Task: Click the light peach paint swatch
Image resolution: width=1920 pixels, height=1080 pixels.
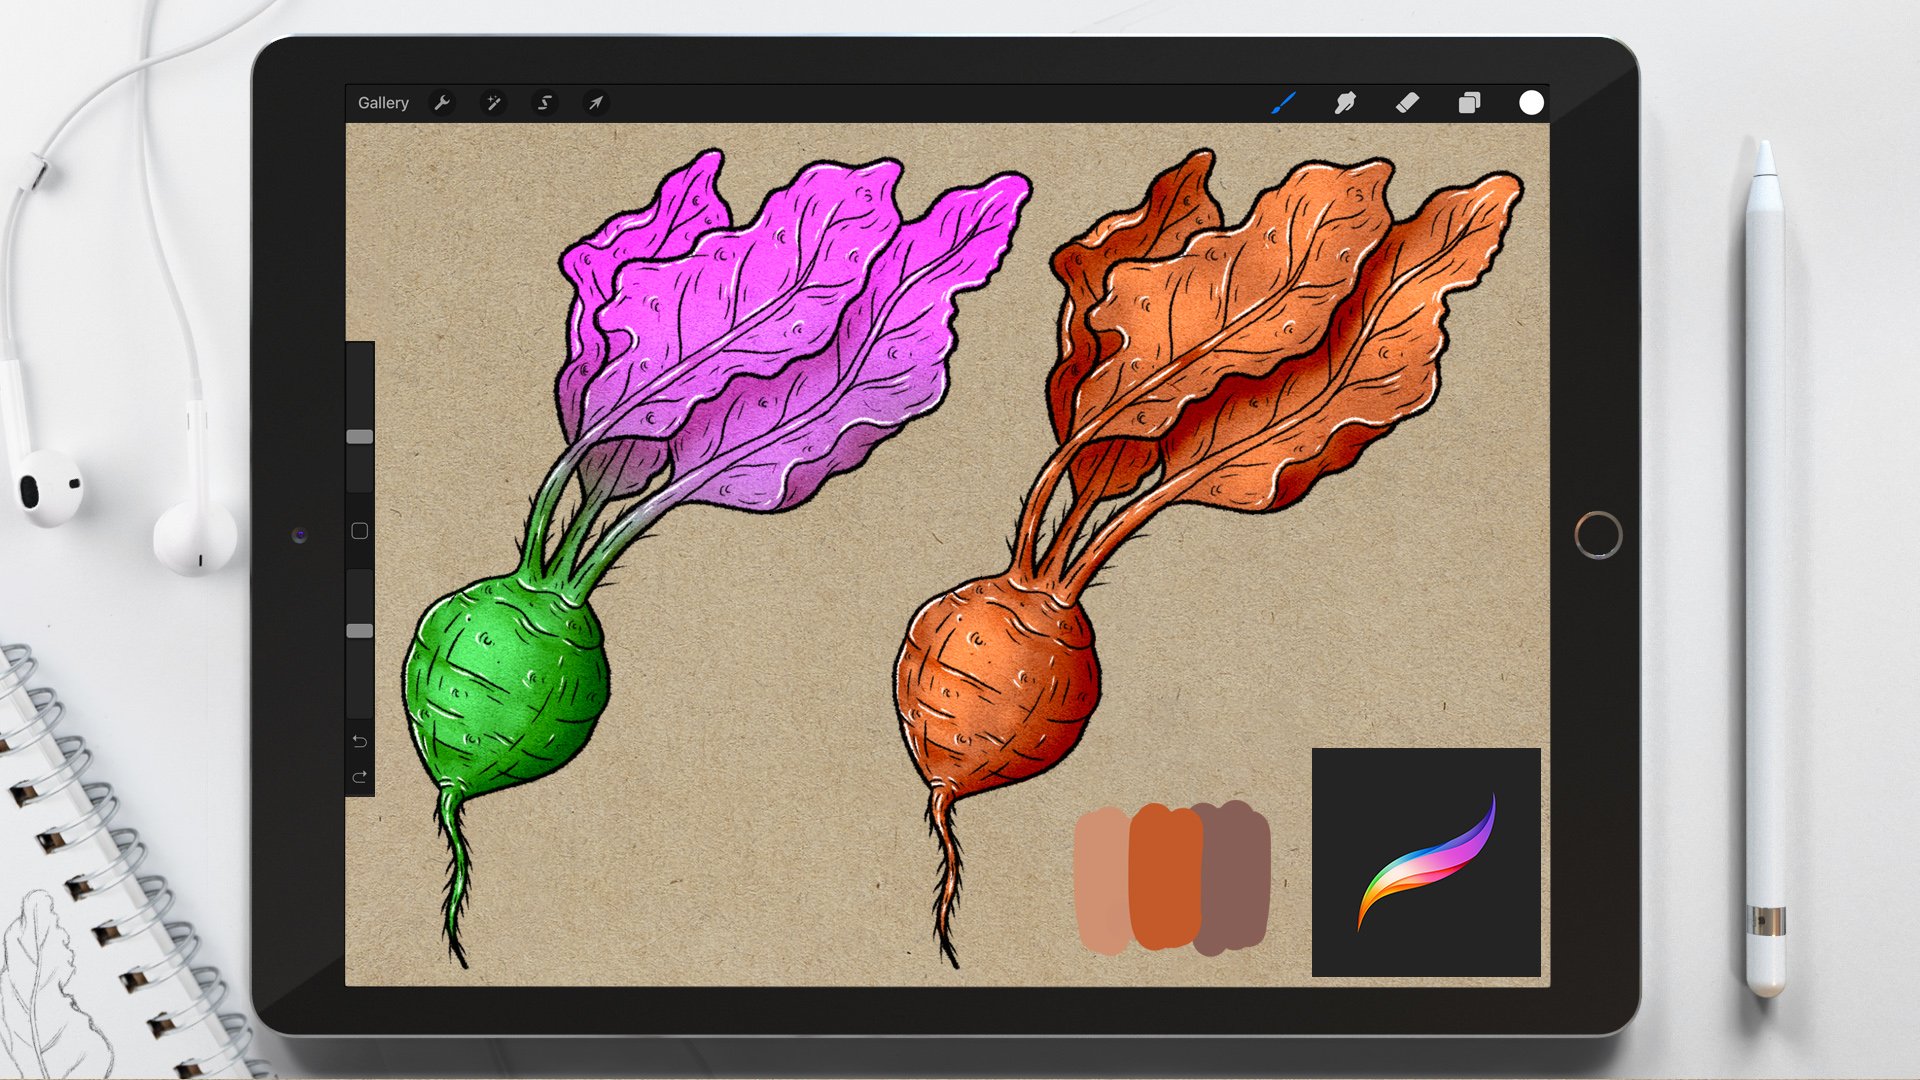Action: (1101, 880)
